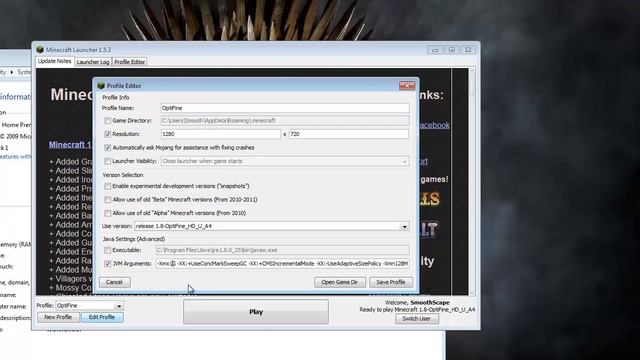The width and height of the screenshot is (640, 360).
Task: Maximize the Minecraft Launcher window
Action: (x=452, y=50)
